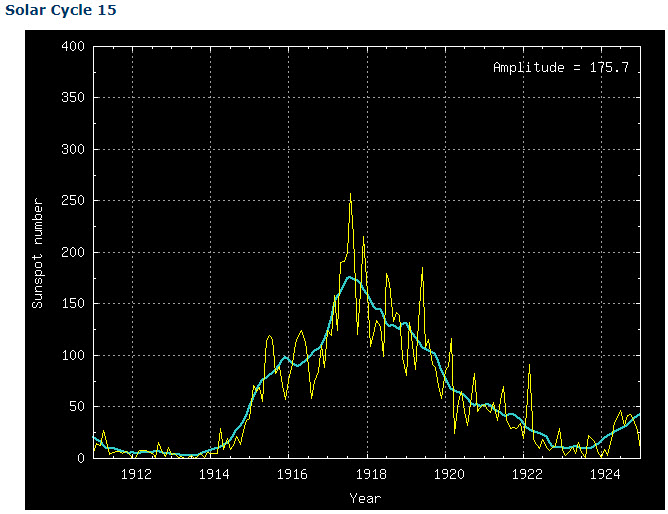The image size is (668, 514).
Task: Click the 350 y-axis label
Action: click(x=73, y=98)
